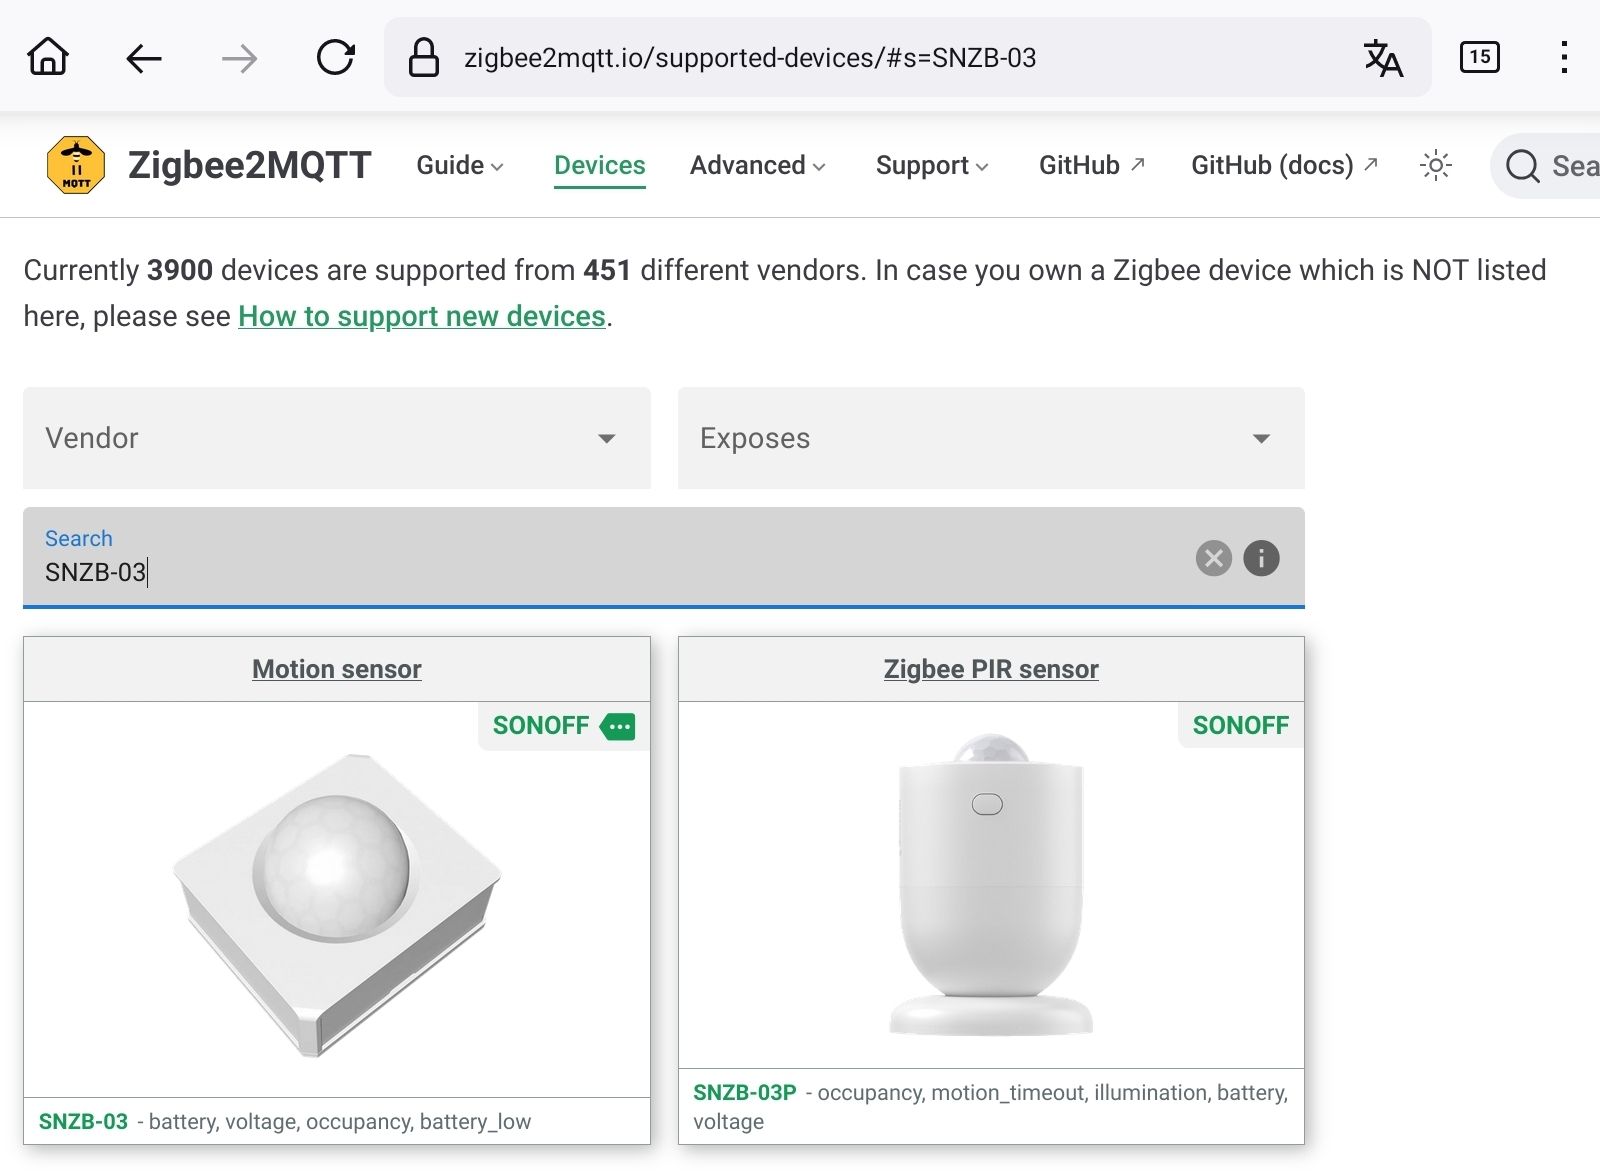The width and height of the screenshot is (1600, 1175).
Task: Clear the SNZB-03 search text
Action: point(1214,558)
